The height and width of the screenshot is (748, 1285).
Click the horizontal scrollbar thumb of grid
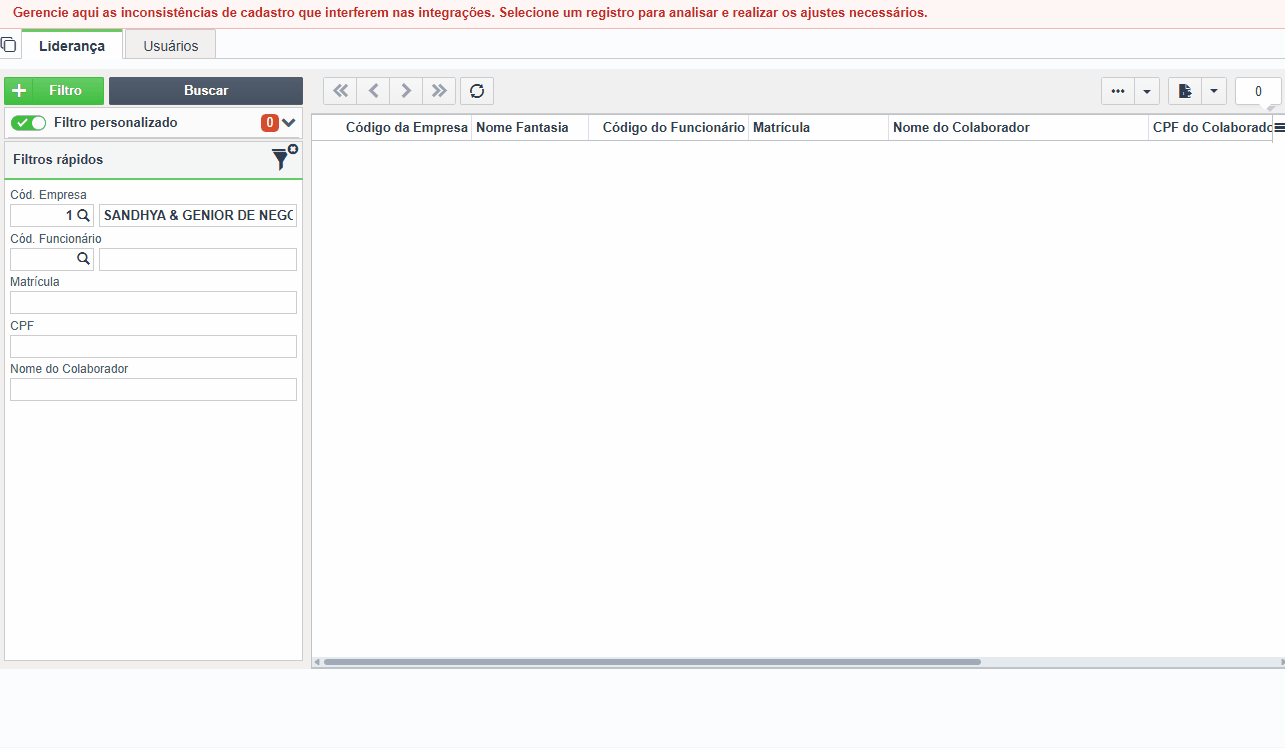click(652, 662)
